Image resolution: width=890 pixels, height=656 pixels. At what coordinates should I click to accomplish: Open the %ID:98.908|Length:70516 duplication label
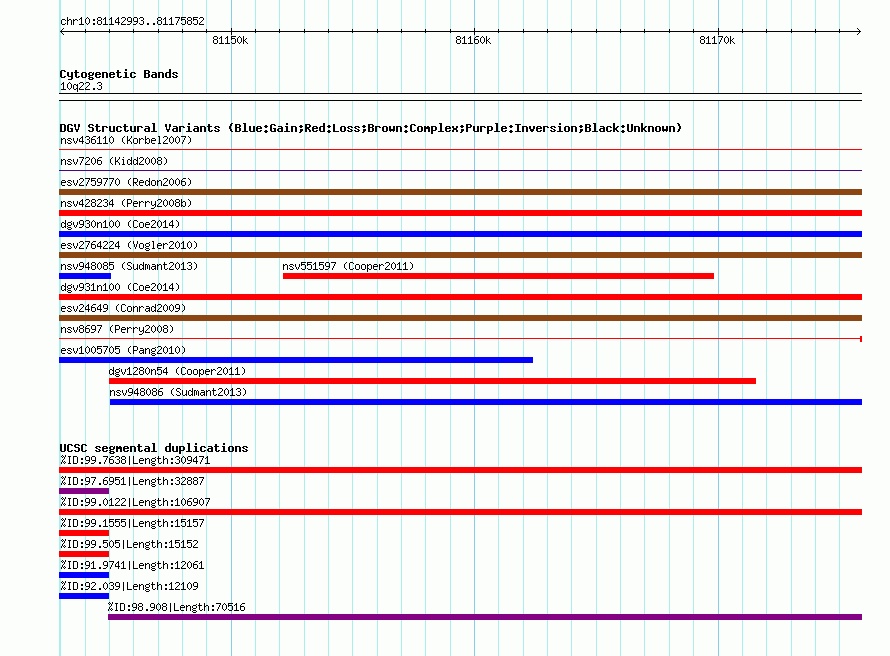177,607
